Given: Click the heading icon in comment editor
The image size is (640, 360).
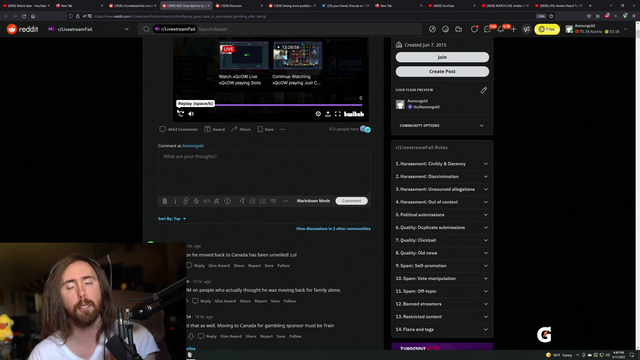Looking at the screenshot, I should pyautogui.click(x=242, y=201).
